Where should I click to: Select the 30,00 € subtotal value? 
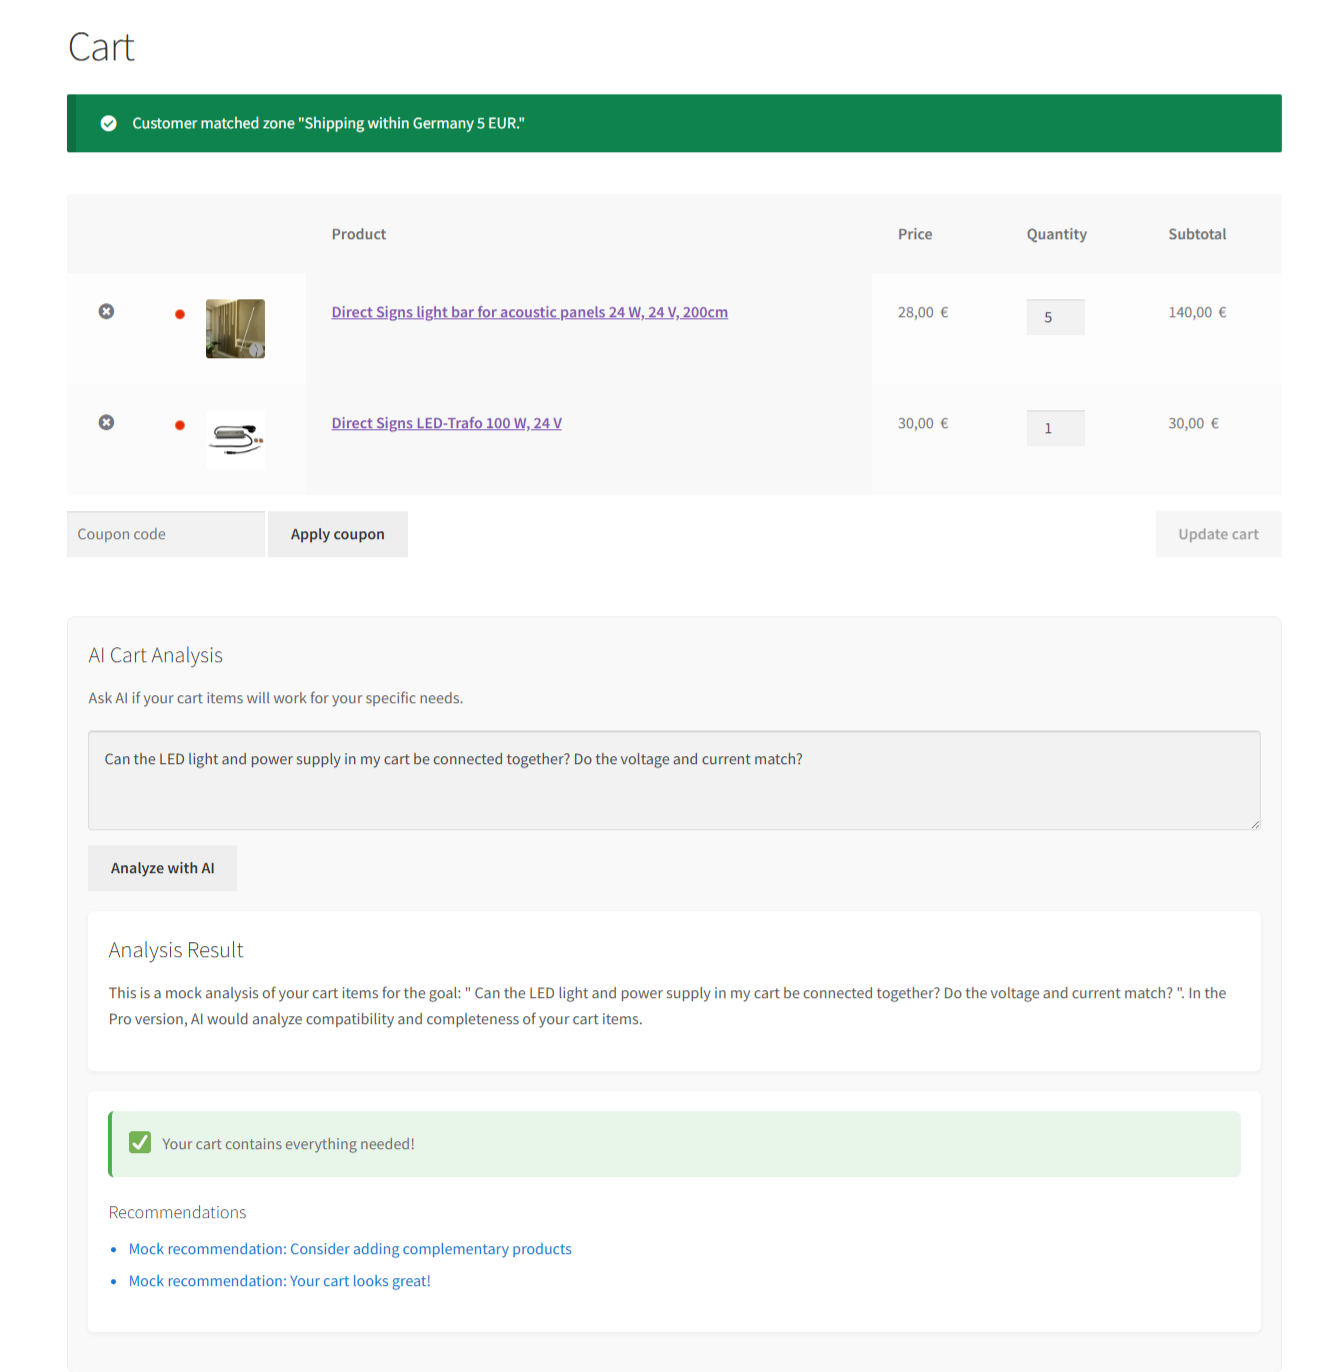pos(1193,423)
